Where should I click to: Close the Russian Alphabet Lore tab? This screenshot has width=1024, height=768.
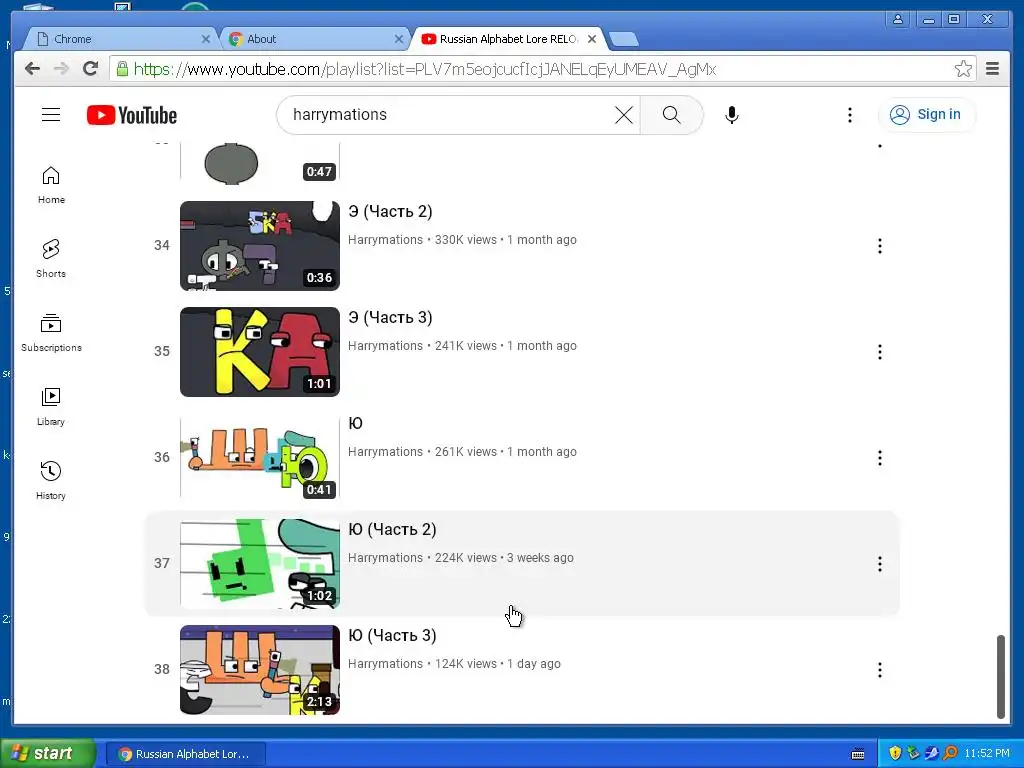[592, 39]
